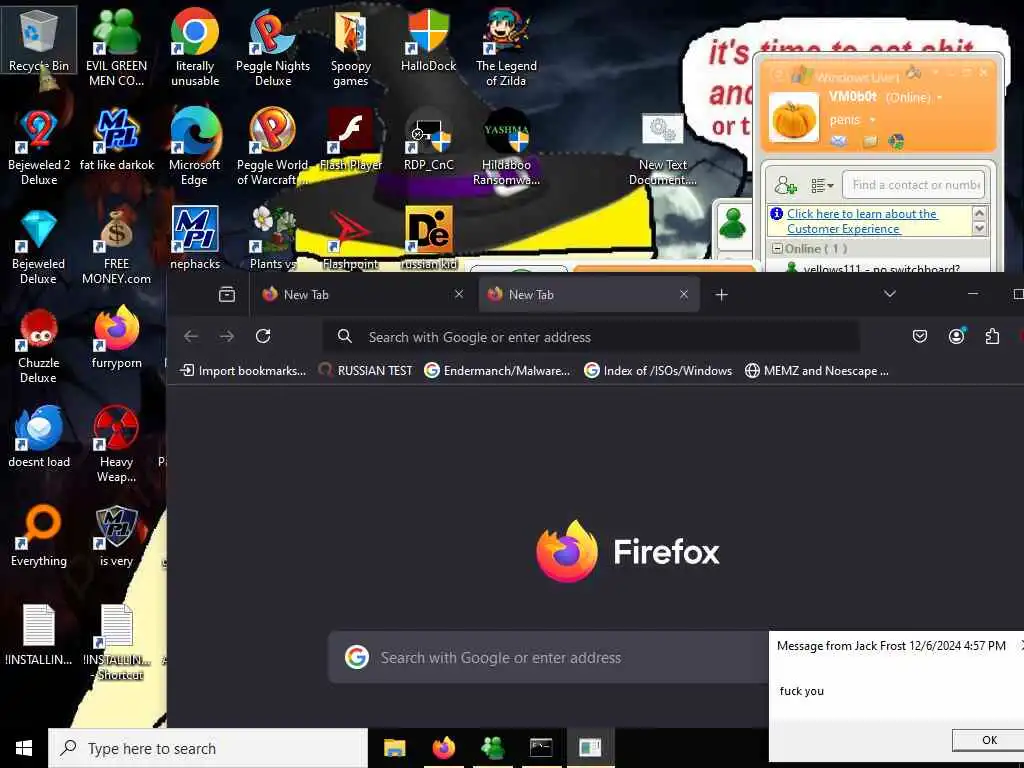Image resolution: width=1024 pixels, height=768 pixels.
Task: Open Index of /ISOs/Windows bookmark
Action: point(658,371)
